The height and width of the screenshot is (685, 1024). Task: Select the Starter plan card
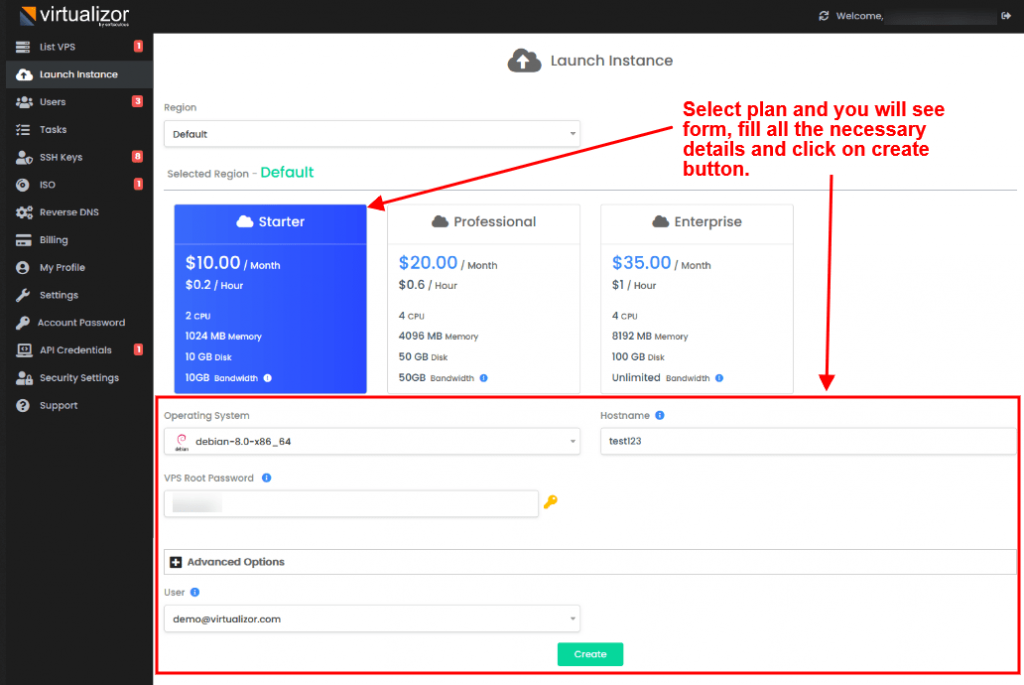(x=270, y=297)
